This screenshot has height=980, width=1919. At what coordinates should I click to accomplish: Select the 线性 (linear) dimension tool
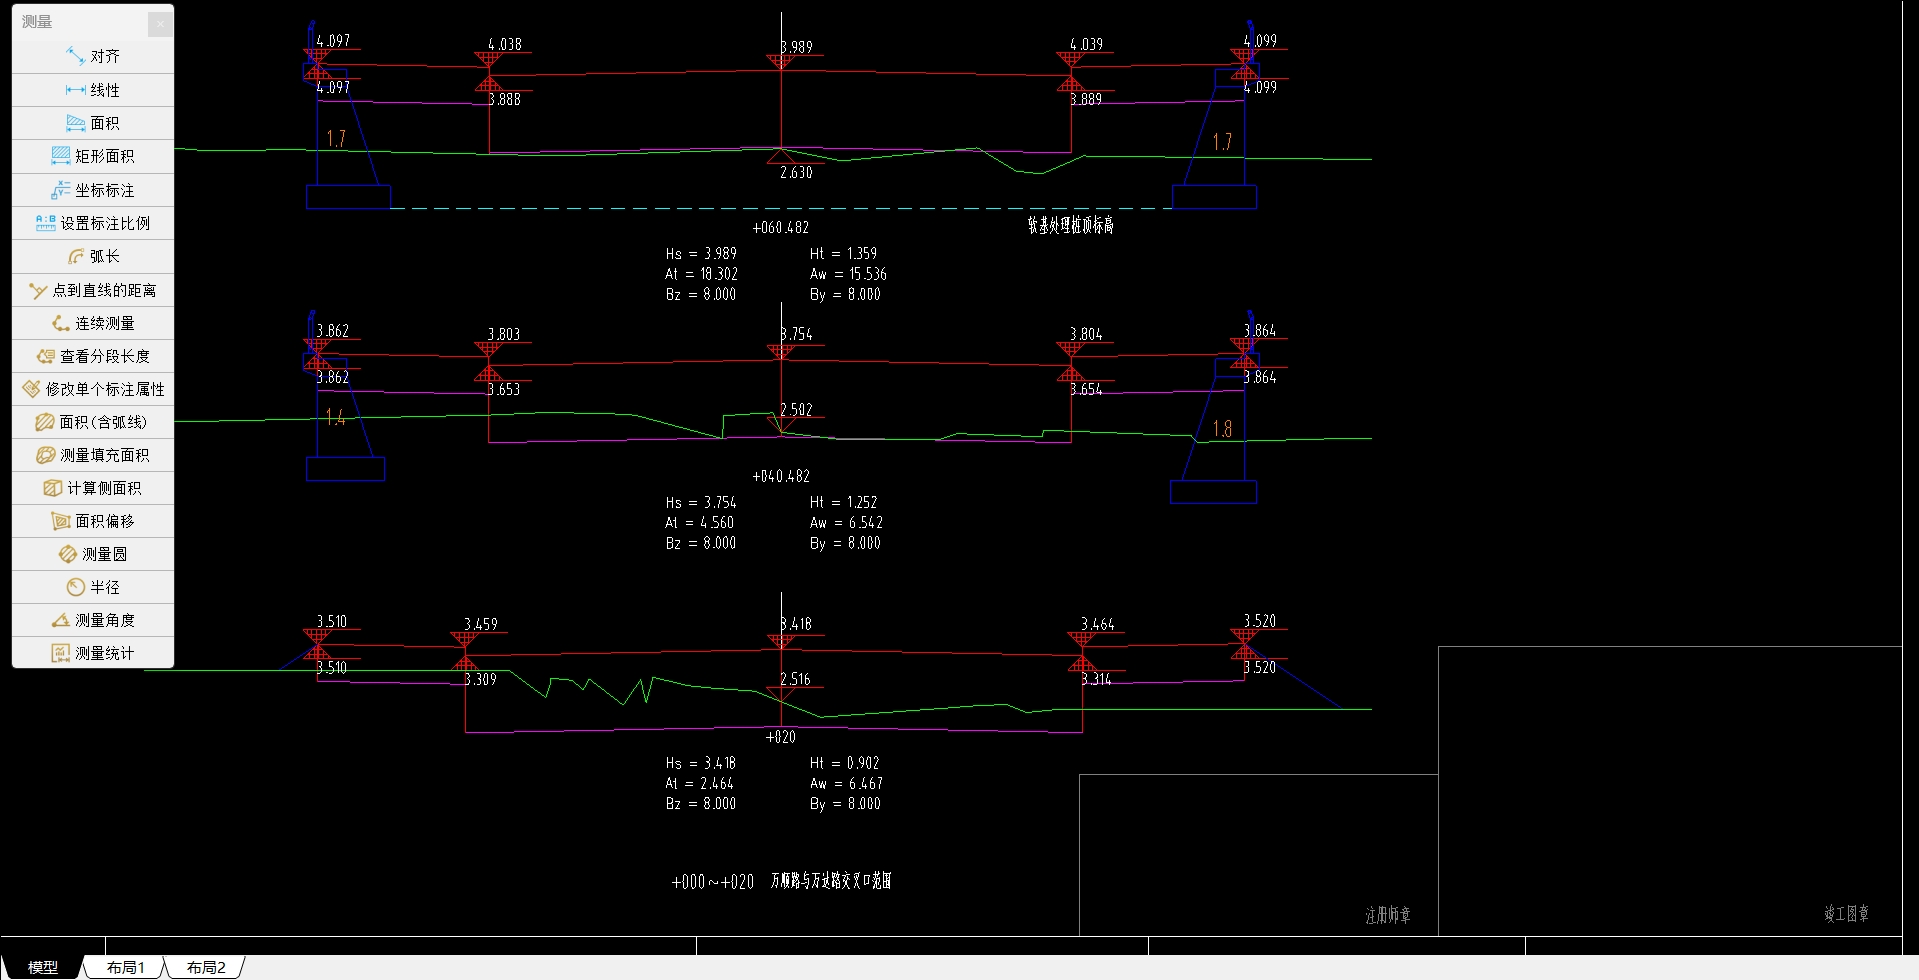[x=93, y=90]
